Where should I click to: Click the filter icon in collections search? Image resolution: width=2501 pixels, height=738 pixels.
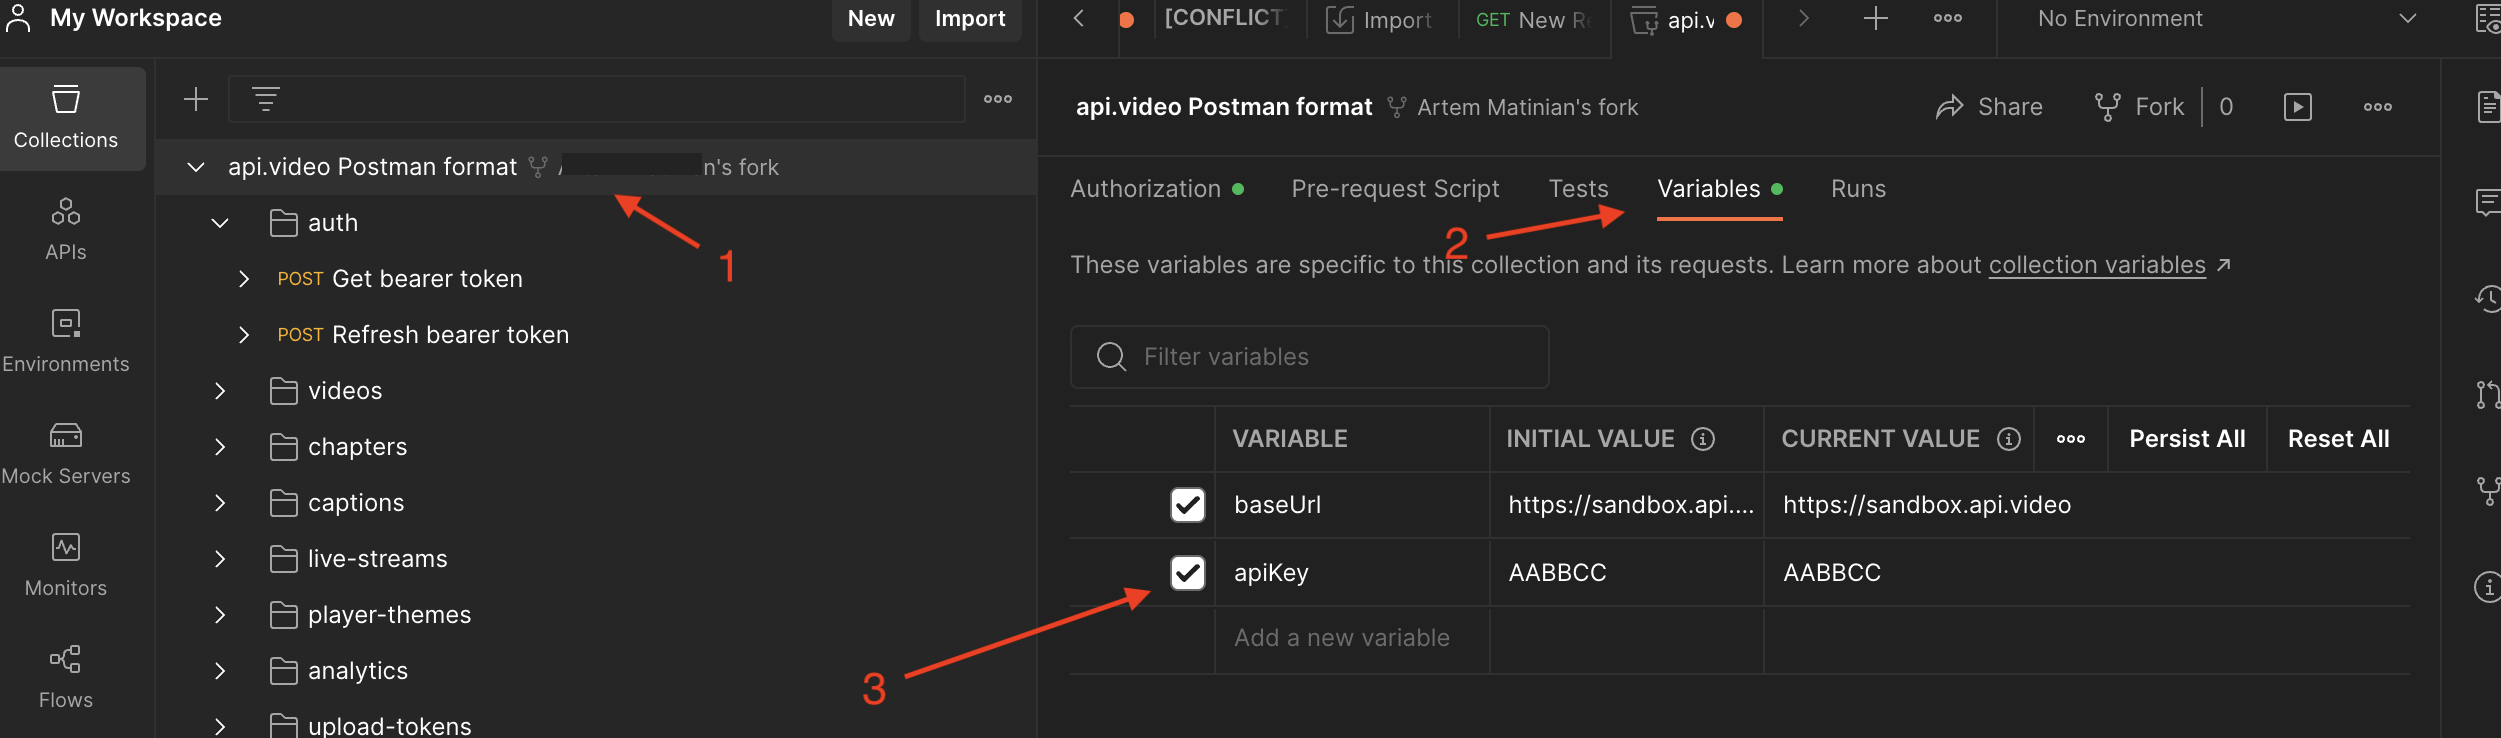(265, 99)
